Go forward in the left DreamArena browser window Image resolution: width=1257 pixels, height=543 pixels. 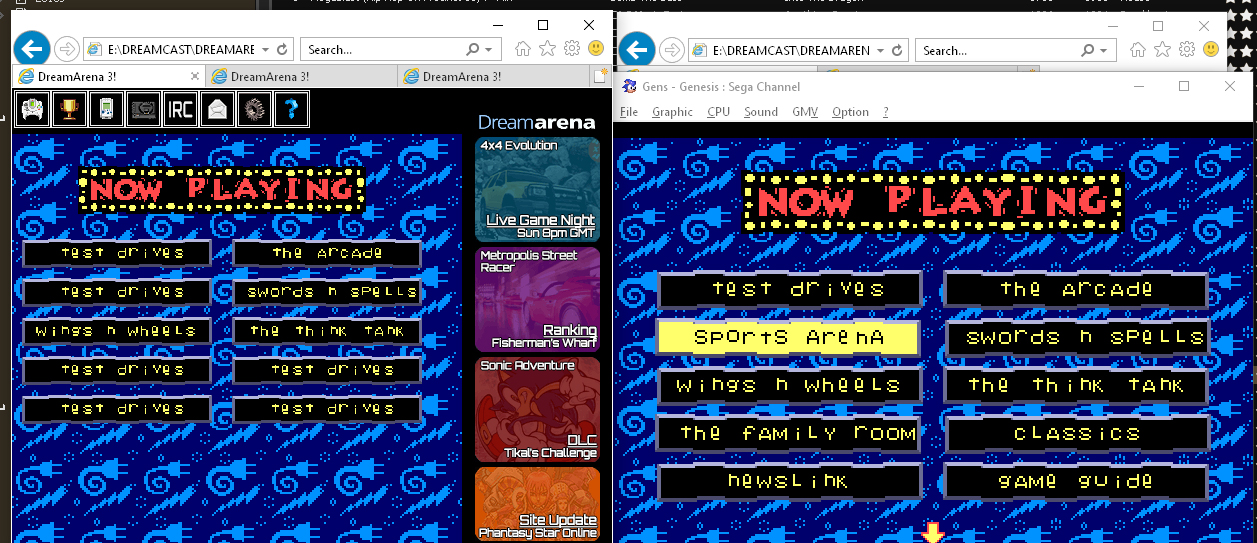pyautogui.click(x=67, y=48)
